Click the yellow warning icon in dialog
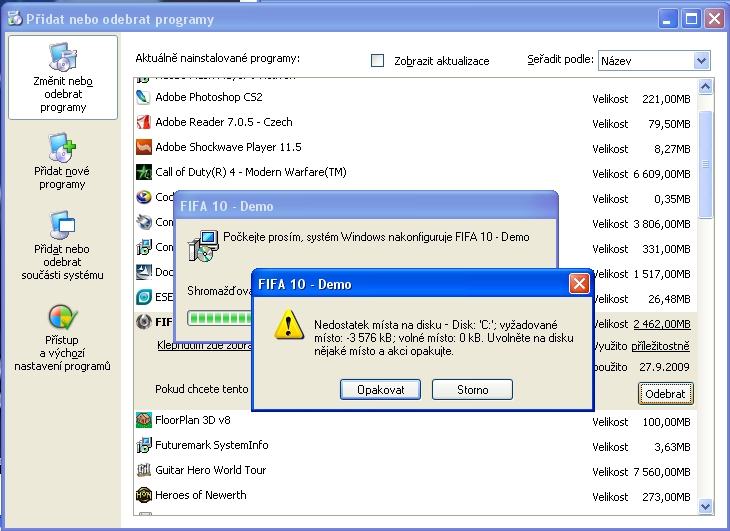 (x=289, y=324)
